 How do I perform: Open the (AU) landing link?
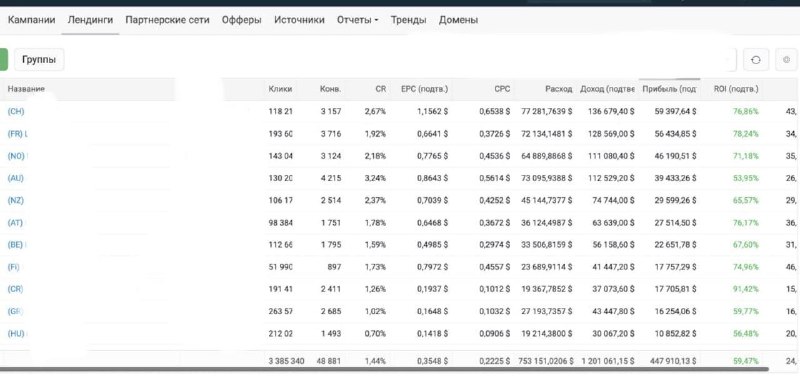tap(15, 178)
